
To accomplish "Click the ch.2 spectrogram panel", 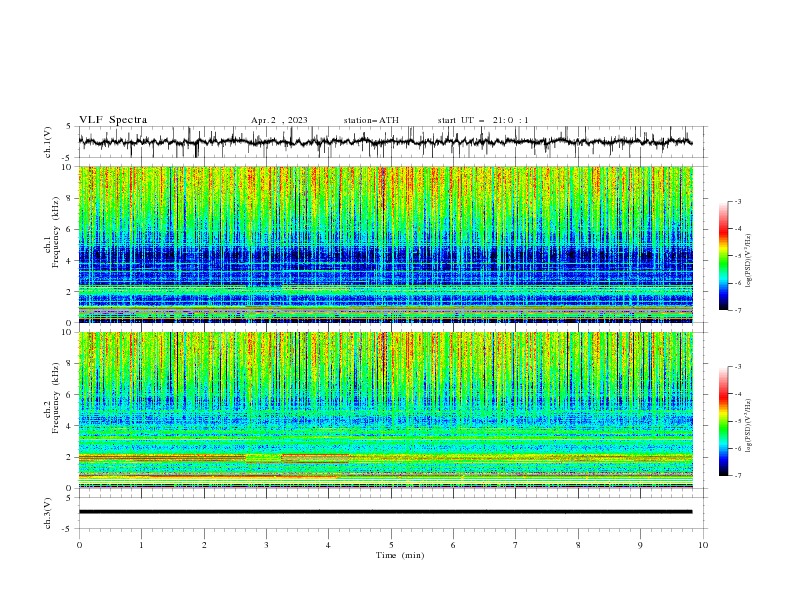I will [x=385, y=410].
